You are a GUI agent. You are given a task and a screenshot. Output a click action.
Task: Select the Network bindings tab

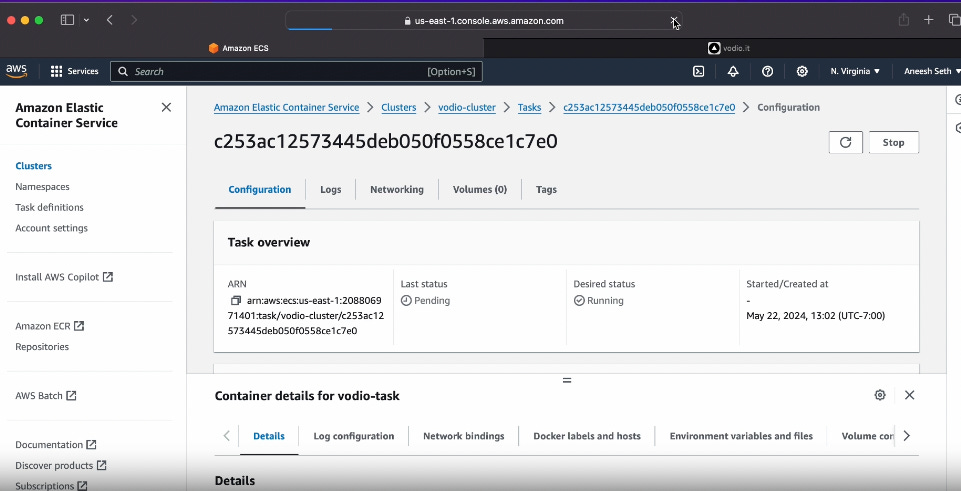tap(463, 436)
